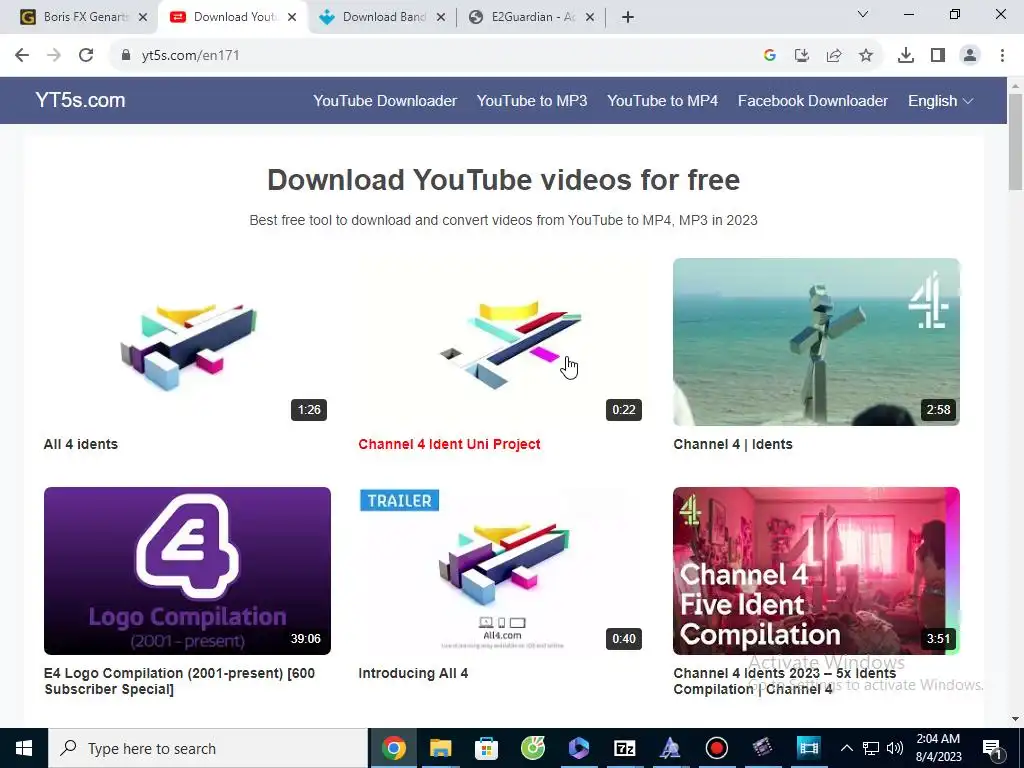Share this page via share icon

[834, 56]
